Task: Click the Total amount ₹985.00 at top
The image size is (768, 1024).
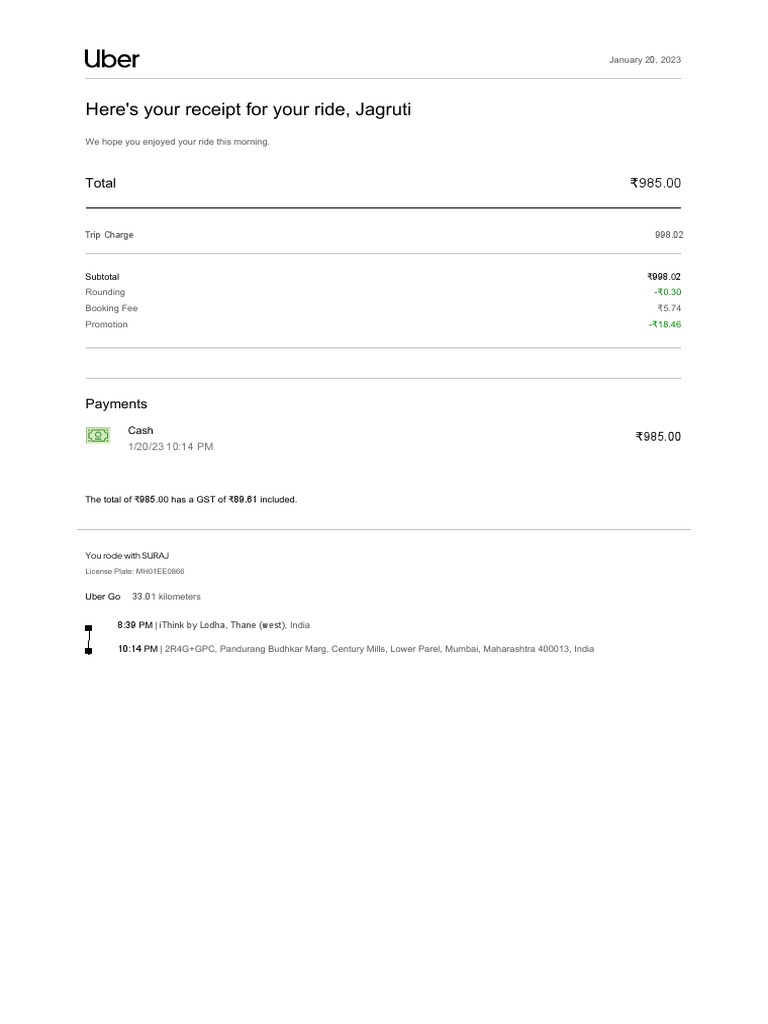Action: (655, 183)
